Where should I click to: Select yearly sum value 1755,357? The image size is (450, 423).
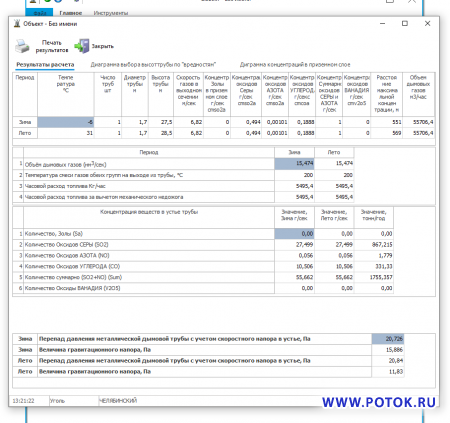tap(374, 277)
